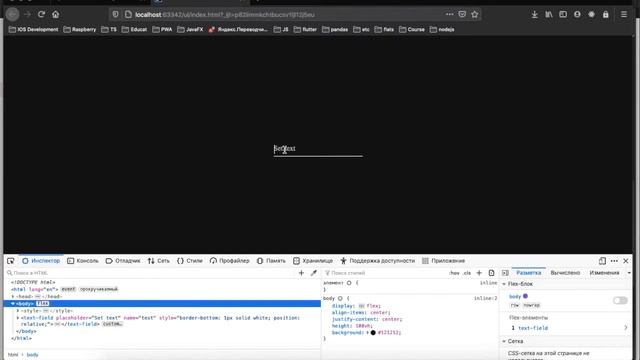Viewport: 640px width, 360px height.
Task: Open the Raspberry bookmark folder
Action: [80, 29]
